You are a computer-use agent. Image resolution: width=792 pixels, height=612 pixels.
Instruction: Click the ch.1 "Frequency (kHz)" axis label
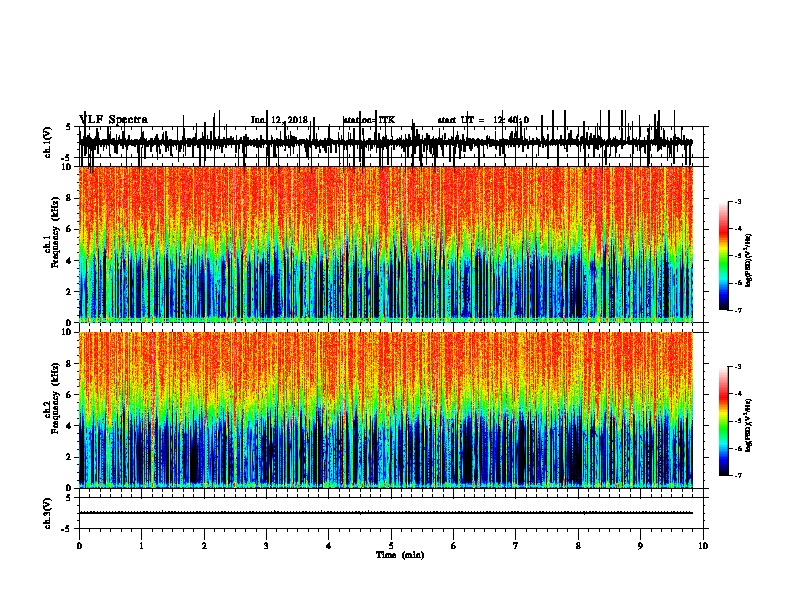(x=55, y=232)
